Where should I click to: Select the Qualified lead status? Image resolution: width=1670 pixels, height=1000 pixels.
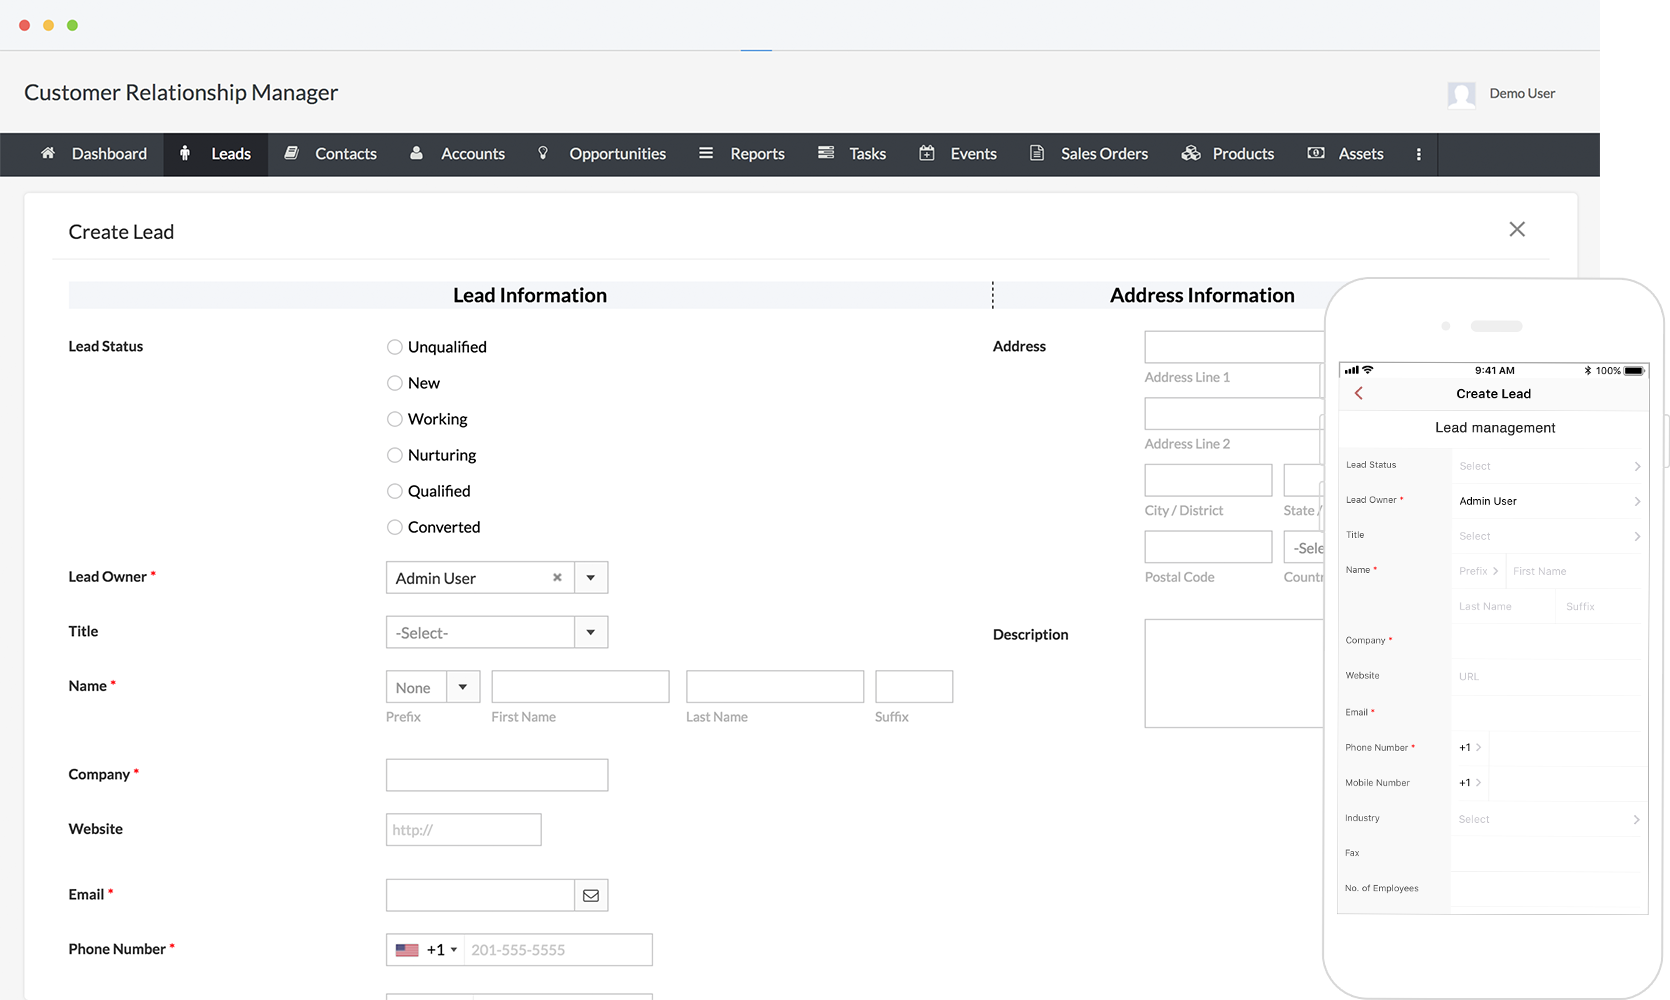click(395, 491)
